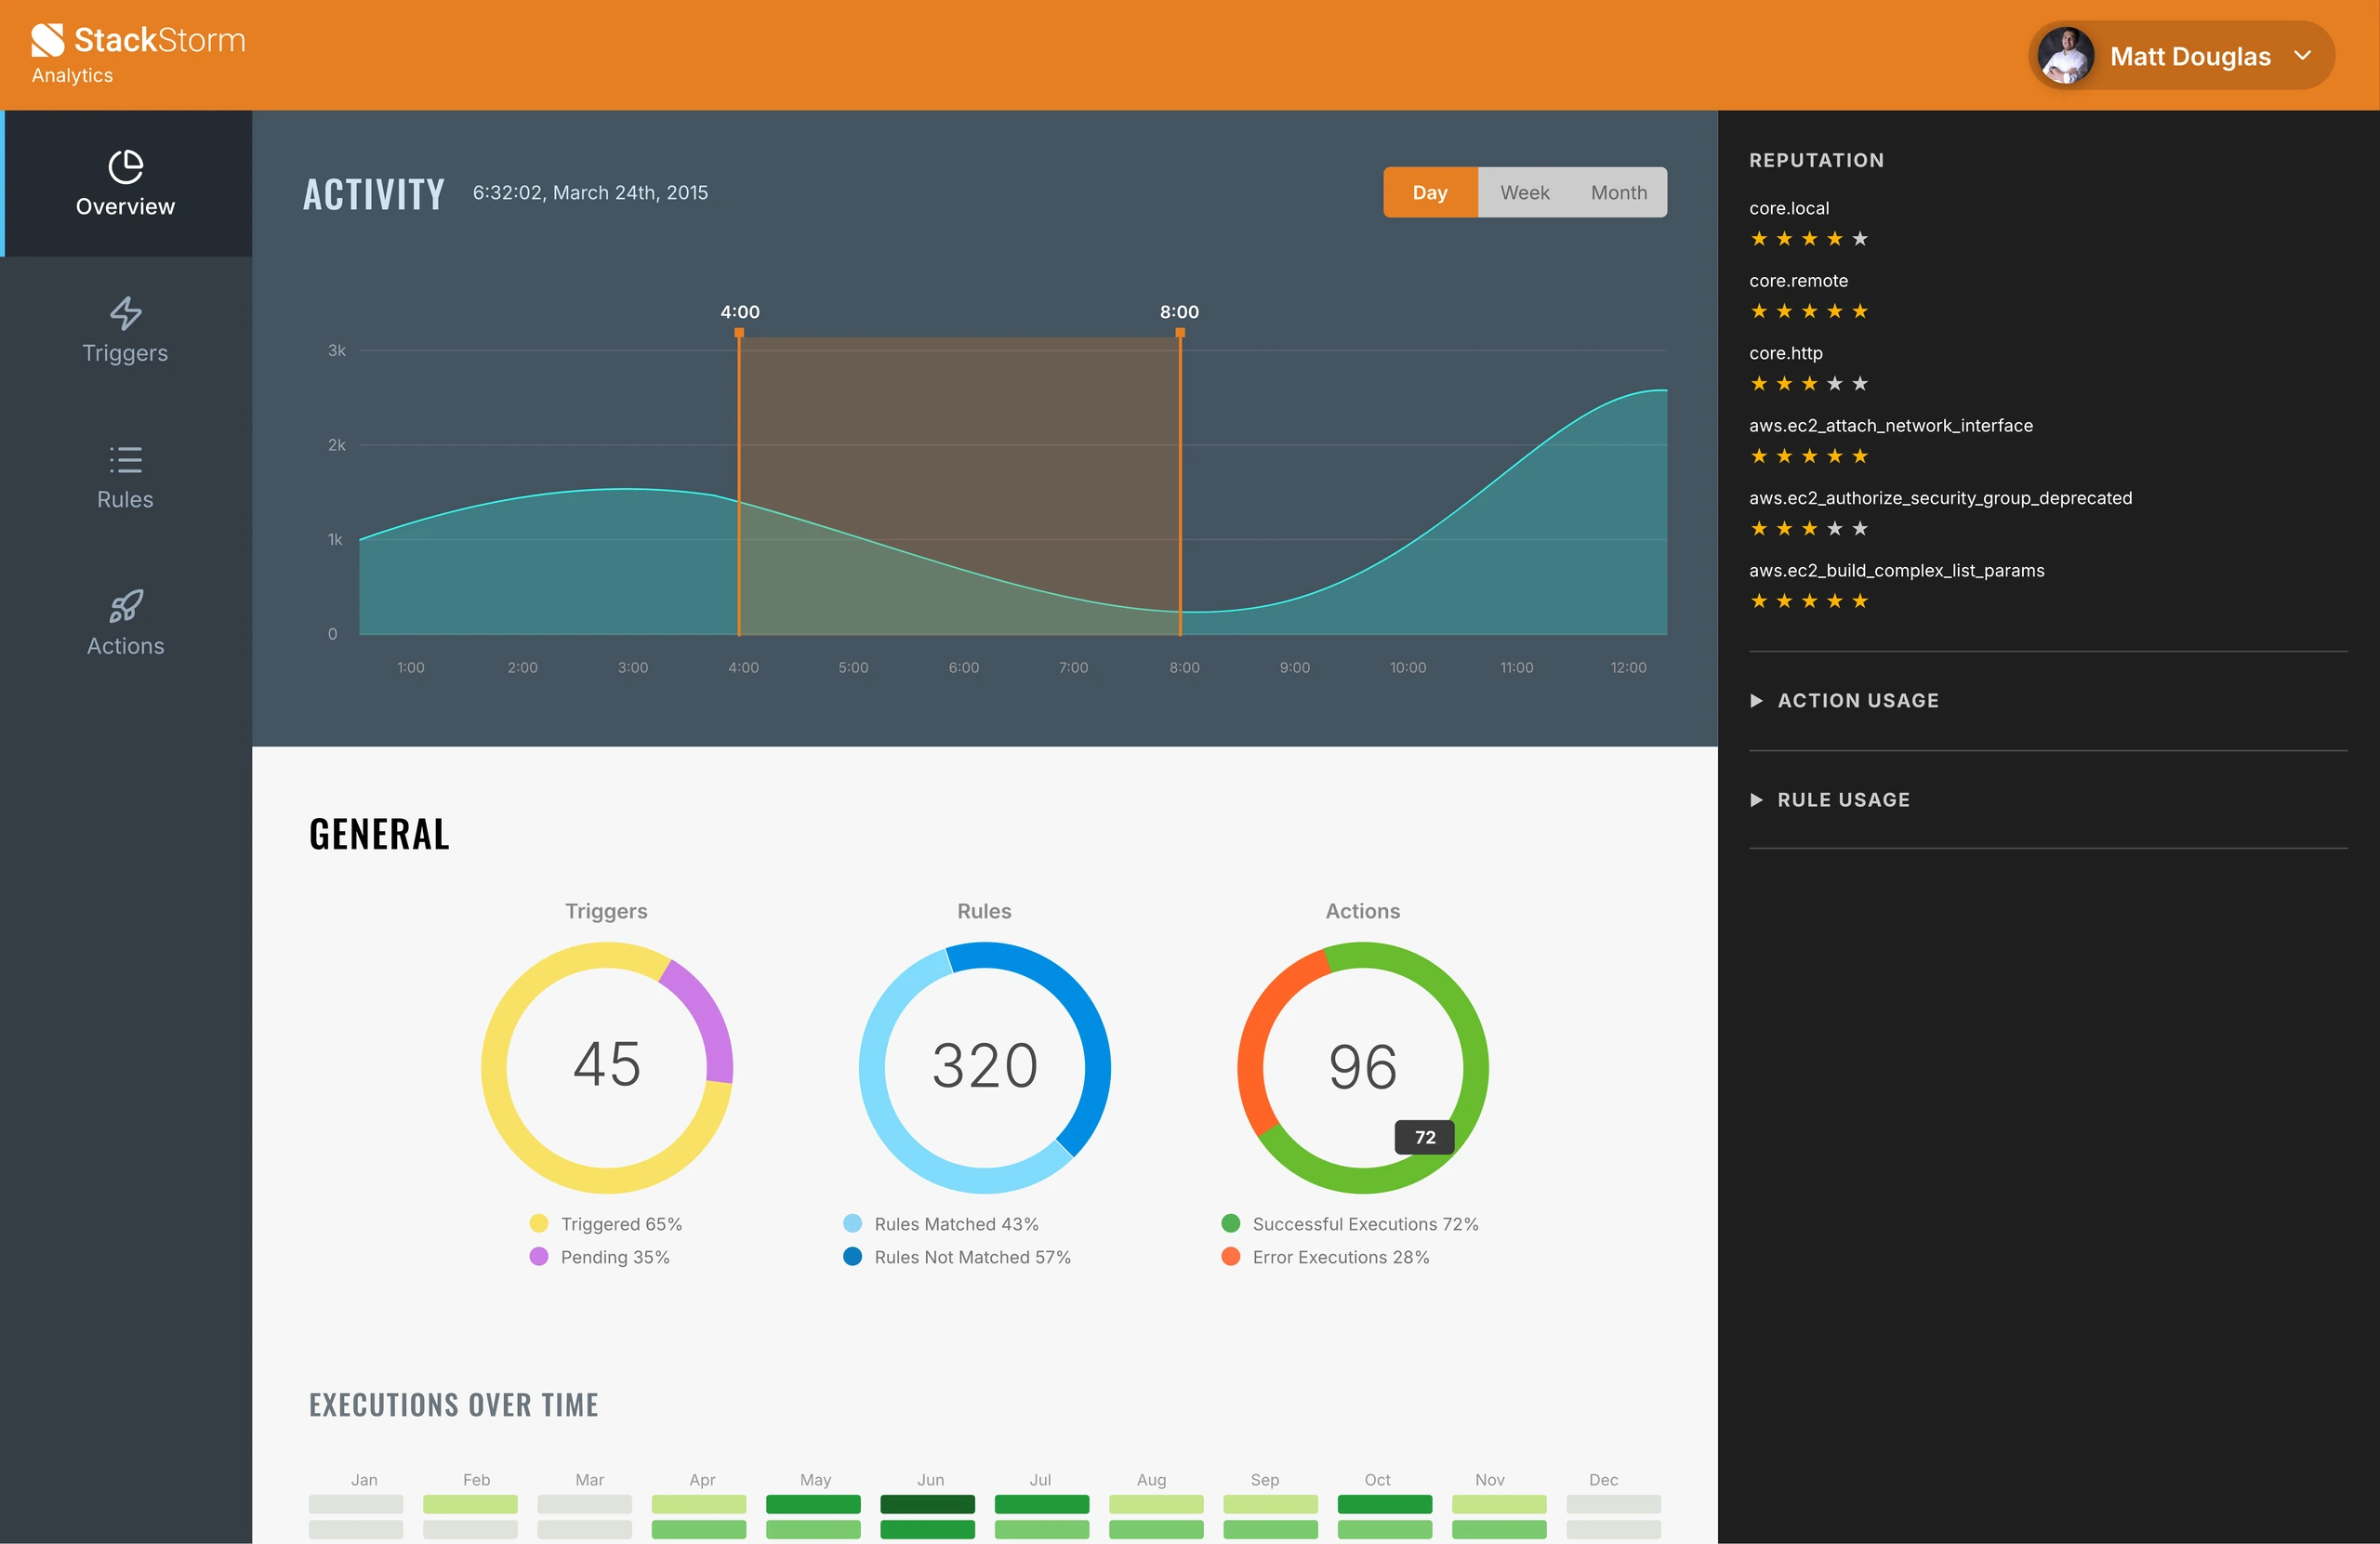This screenshot has width=2380, height=1544.
Task: Click the top May execution heatmap cell
Action: point(813,1504)
